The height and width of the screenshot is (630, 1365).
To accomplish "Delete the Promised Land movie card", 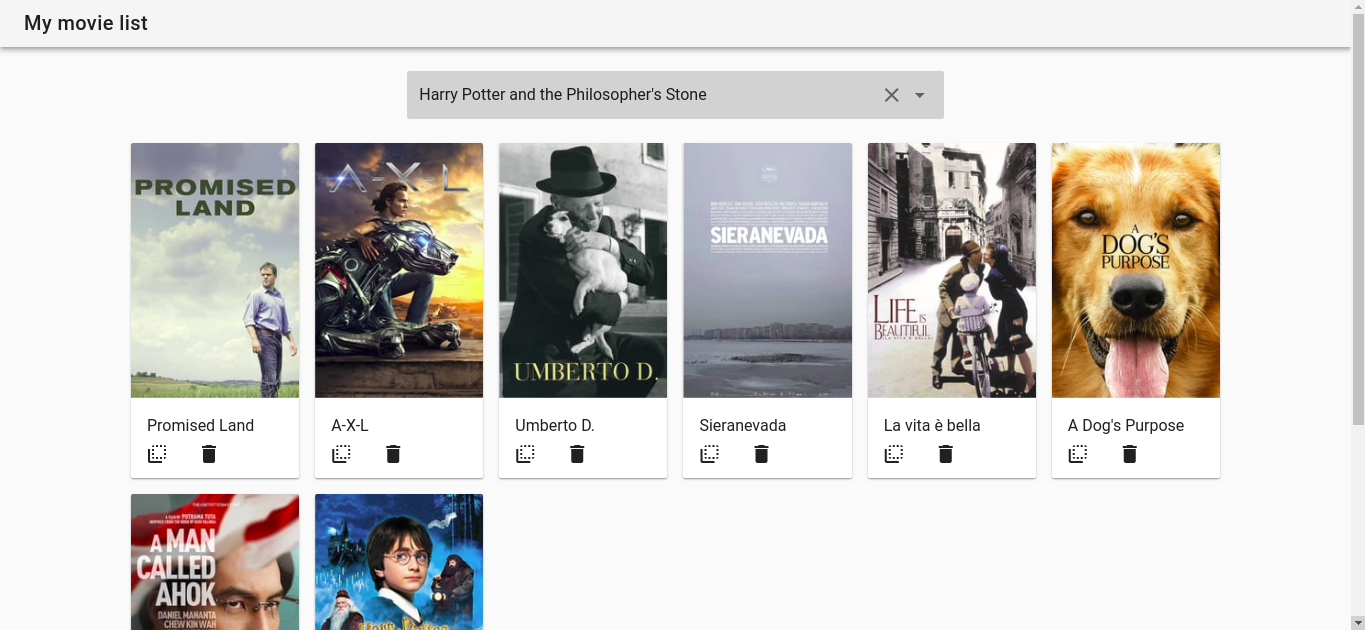I will click(209, 454).
